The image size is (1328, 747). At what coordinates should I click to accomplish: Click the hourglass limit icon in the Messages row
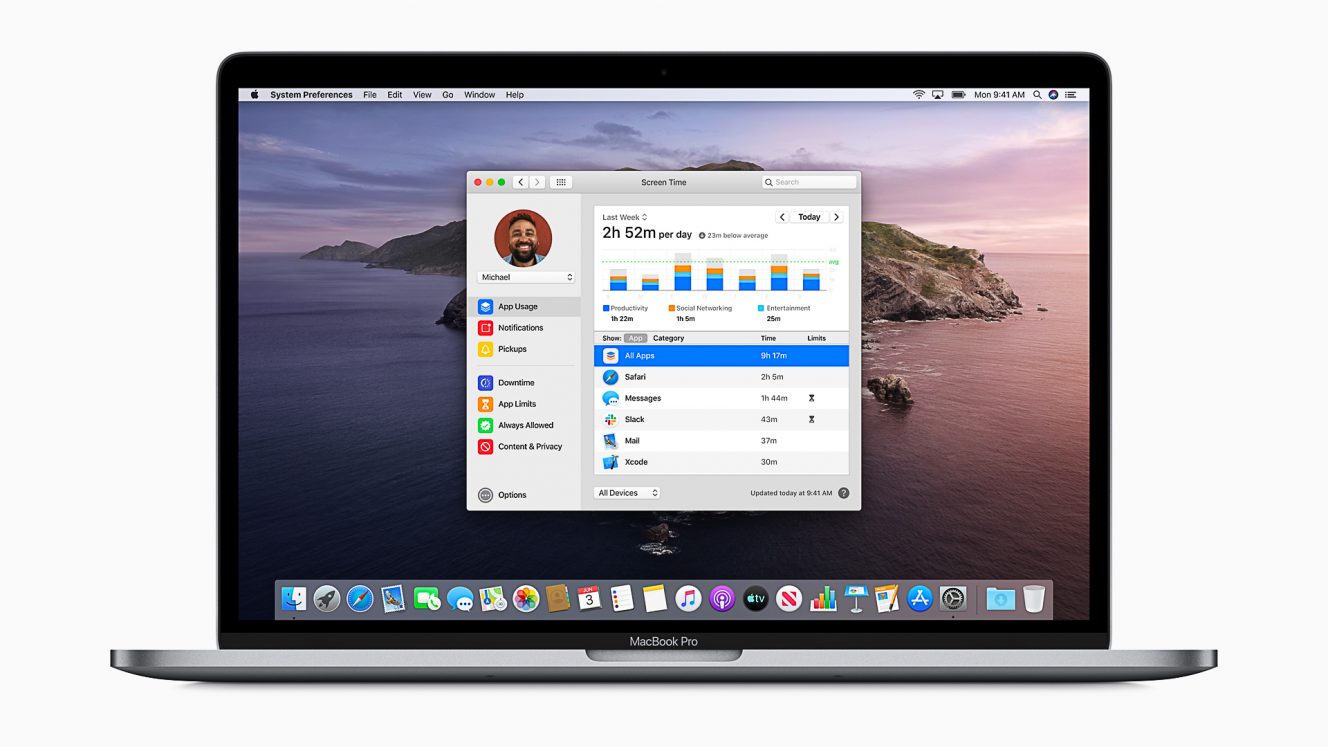[x=811, y=398]
